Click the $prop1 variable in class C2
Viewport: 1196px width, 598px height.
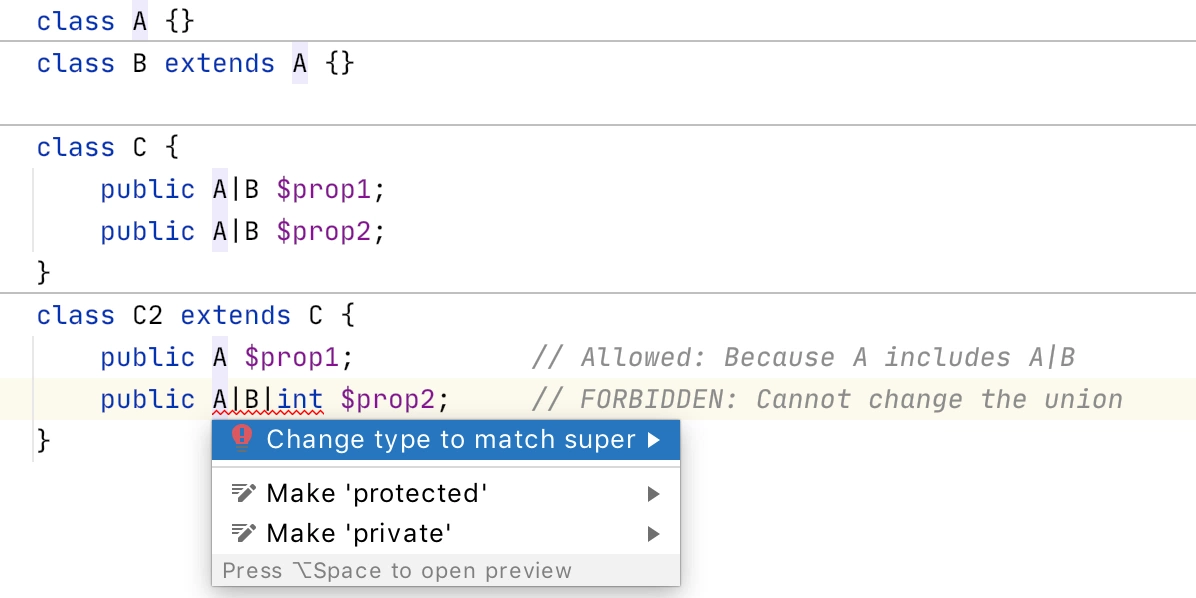coord(291,357)
